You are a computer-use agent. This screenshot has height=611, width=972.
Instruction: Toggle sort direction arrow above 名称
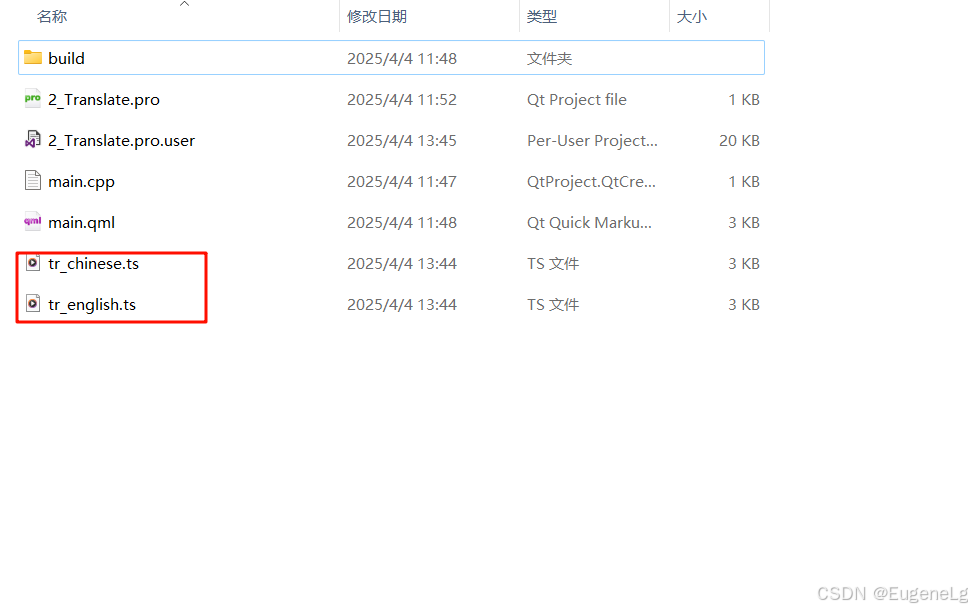tap(184, 4)
